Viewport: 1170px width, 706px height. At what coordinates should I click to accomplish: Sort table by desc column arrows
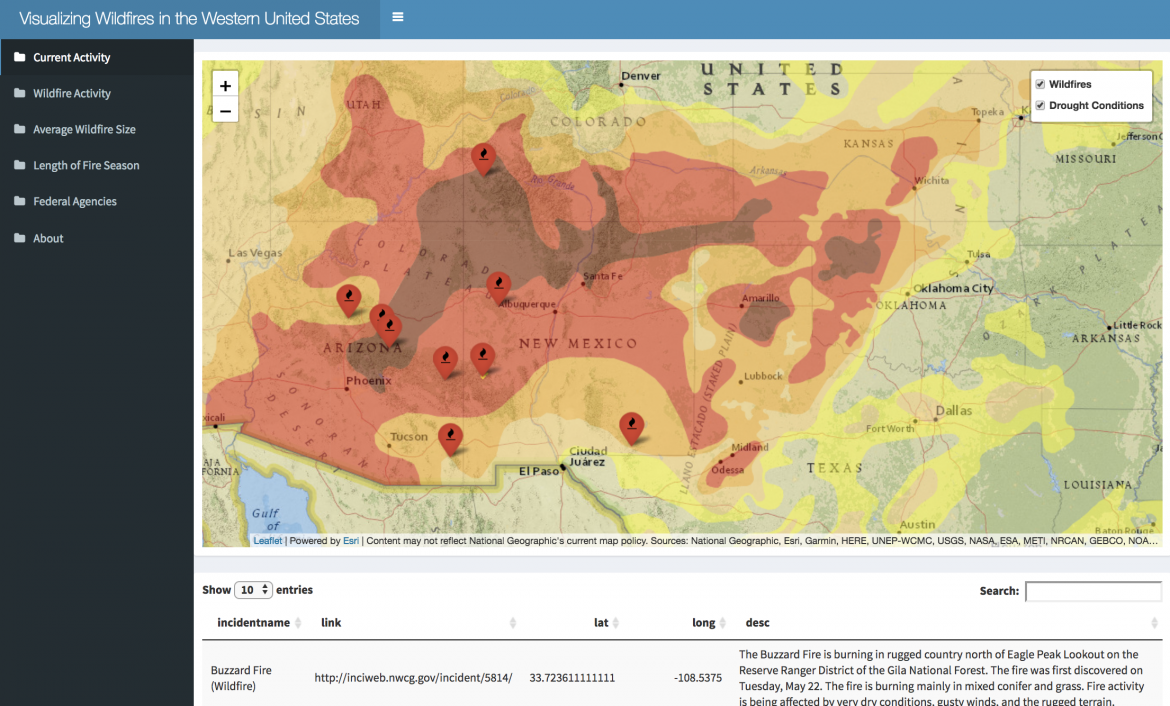tap(1154, 622)
